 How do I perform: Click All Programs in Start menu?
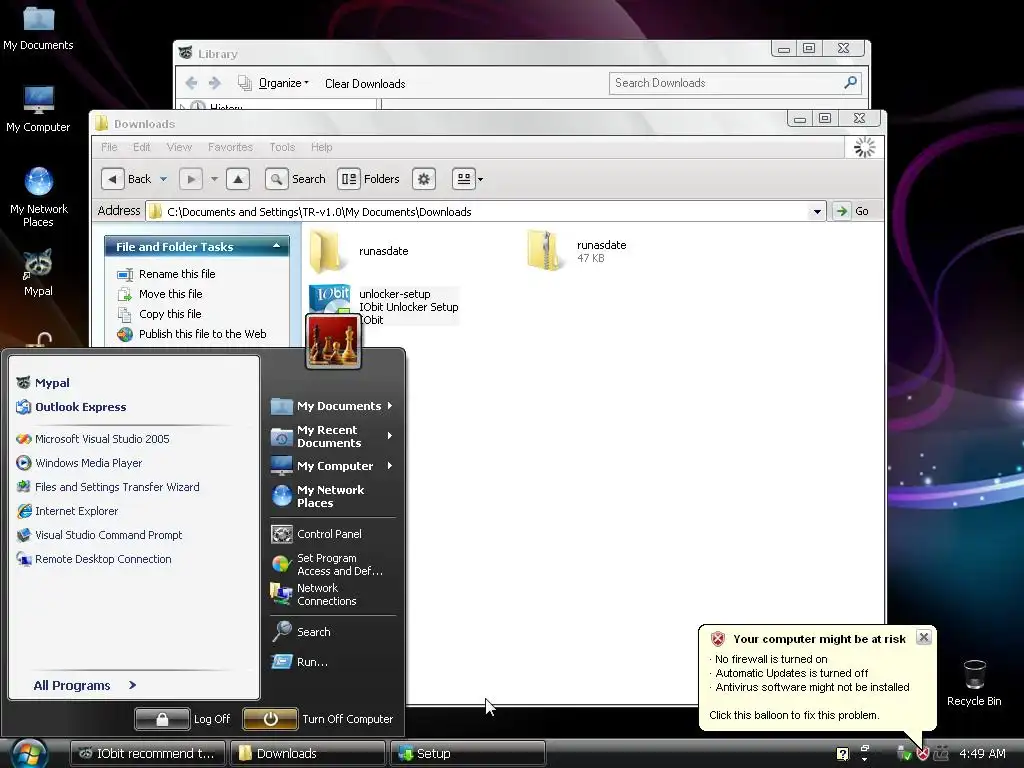pos(85,685)
